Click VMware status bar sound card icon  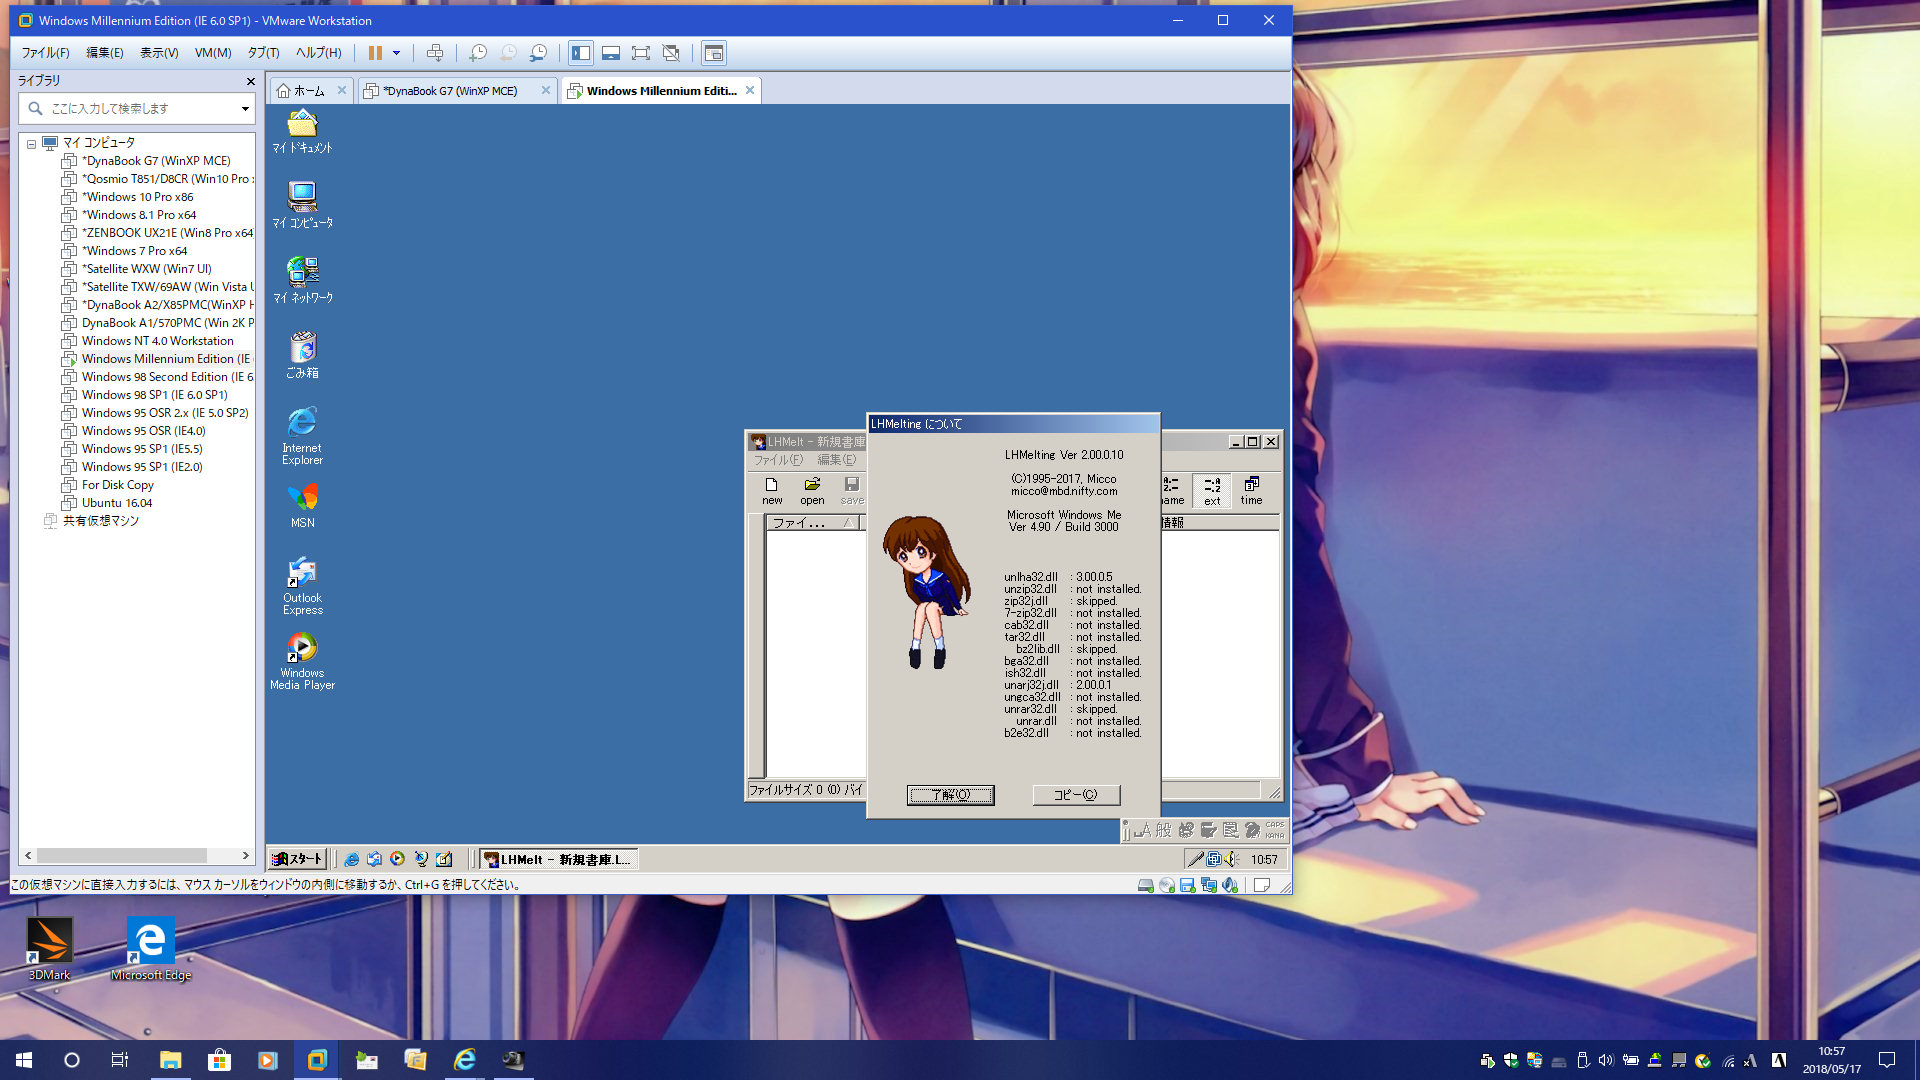coord(1230,885)
